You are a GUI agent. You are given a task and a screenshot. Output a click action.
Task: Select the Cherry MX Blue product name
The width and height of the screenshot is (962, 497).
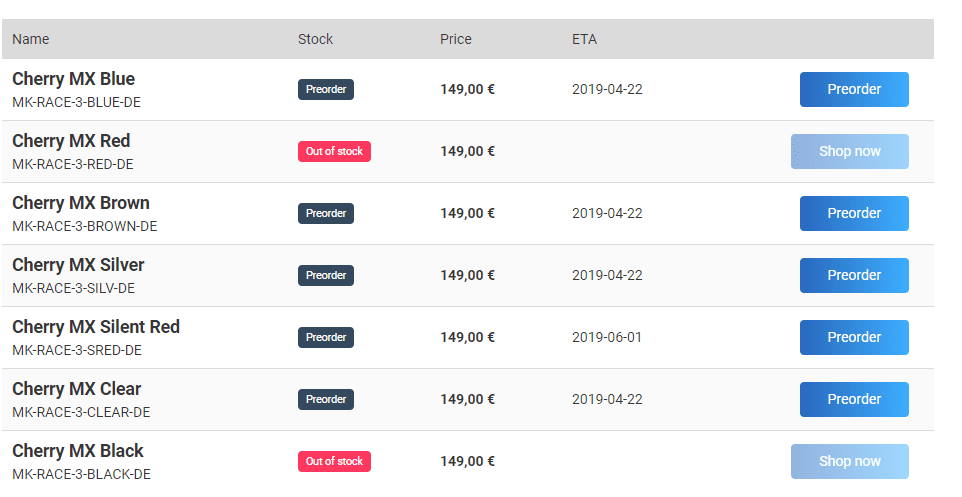point(73,79)
